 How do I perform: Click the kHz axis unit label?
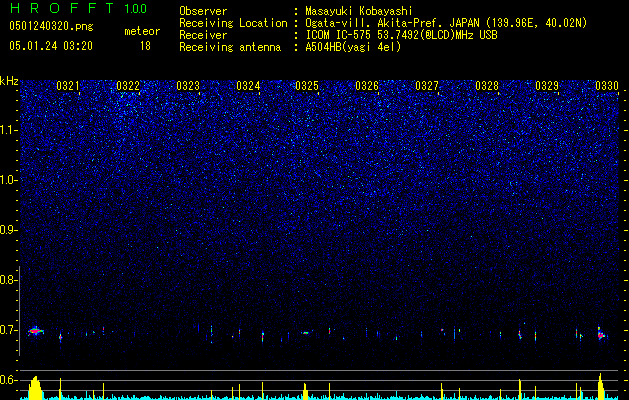9,81
